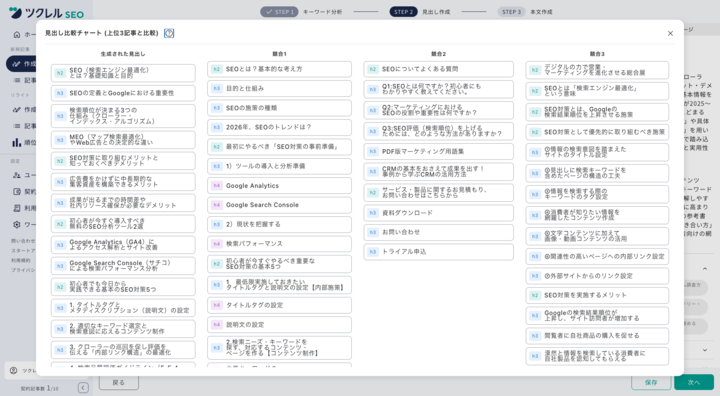The image size is (720, 396).
Task: Select the 'トライアル申込' heading card in 競合2
Action: click(439, 252)
